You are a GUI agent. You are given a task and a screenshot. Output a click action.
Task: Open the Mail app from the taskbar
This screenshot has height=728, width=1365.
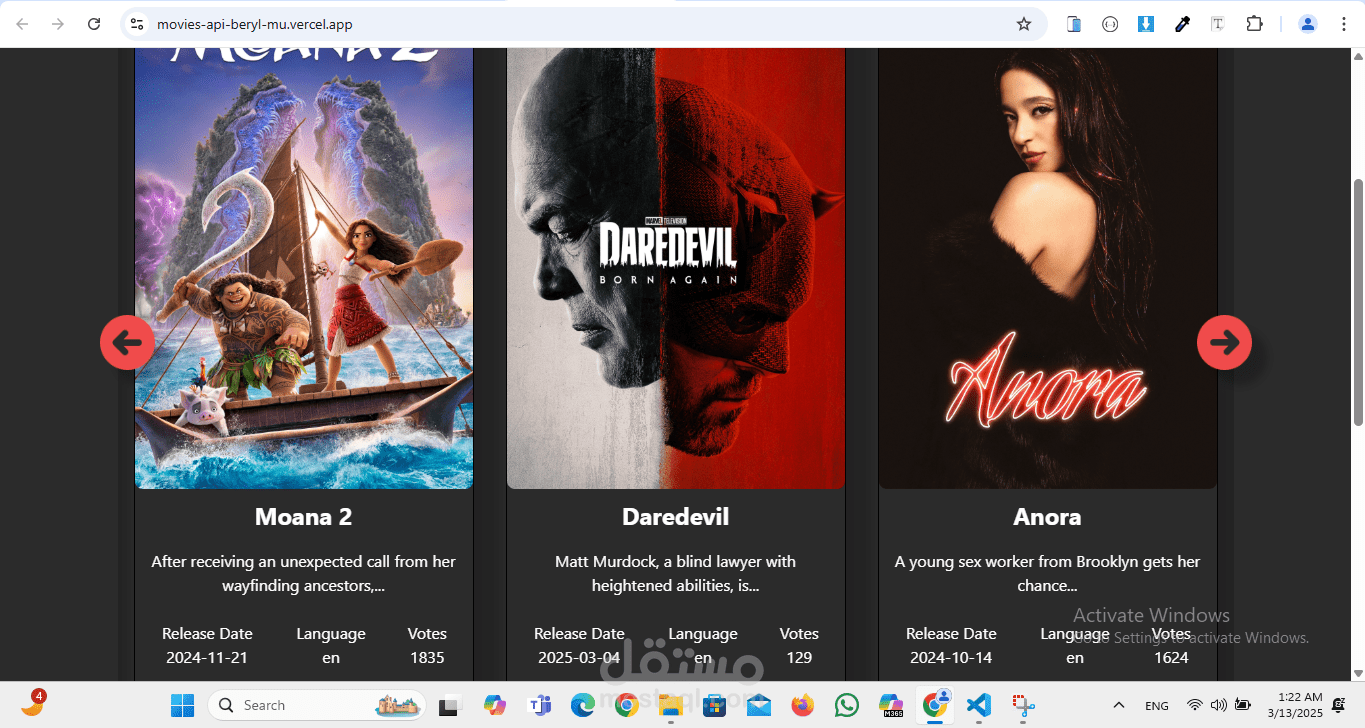(x=758, y=705)
